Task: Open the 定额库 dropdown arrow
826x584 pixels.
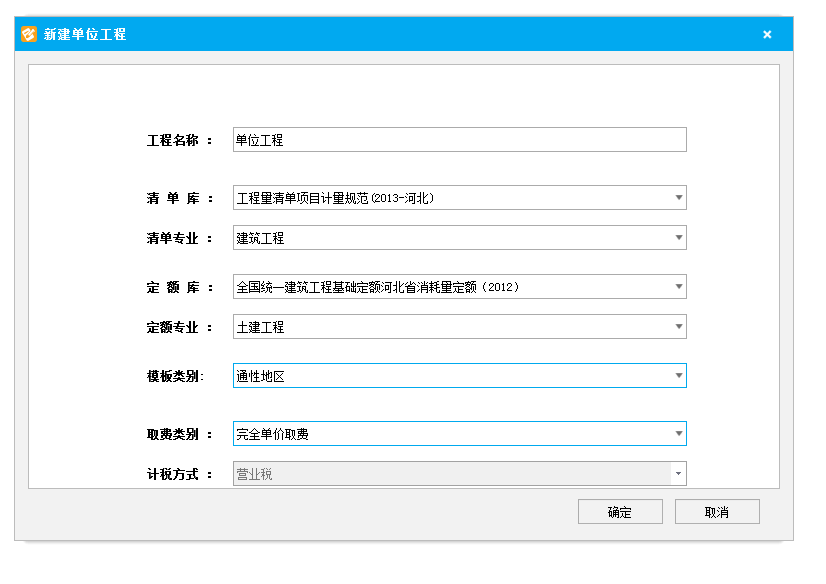Action: (x=678, y=287)
